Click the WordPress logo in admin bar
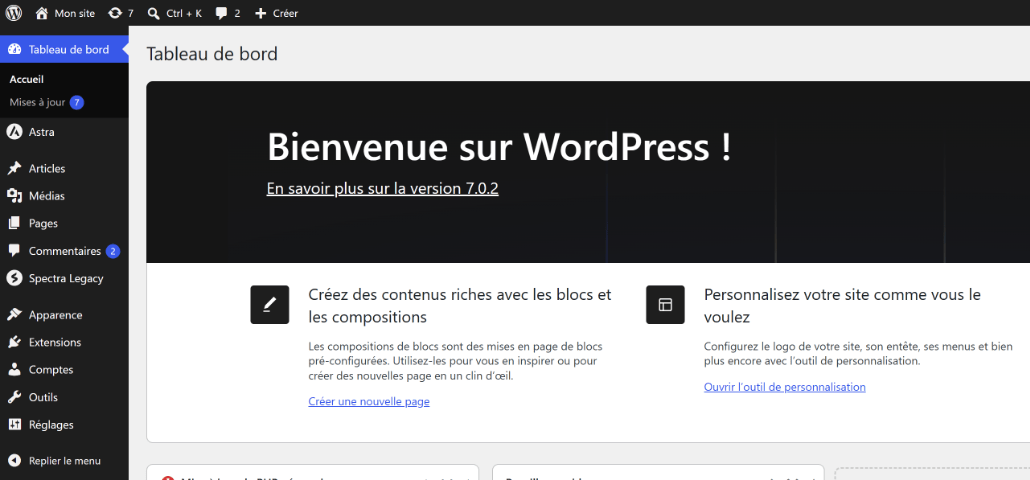Screen dimensions: 1030x480 14,12
